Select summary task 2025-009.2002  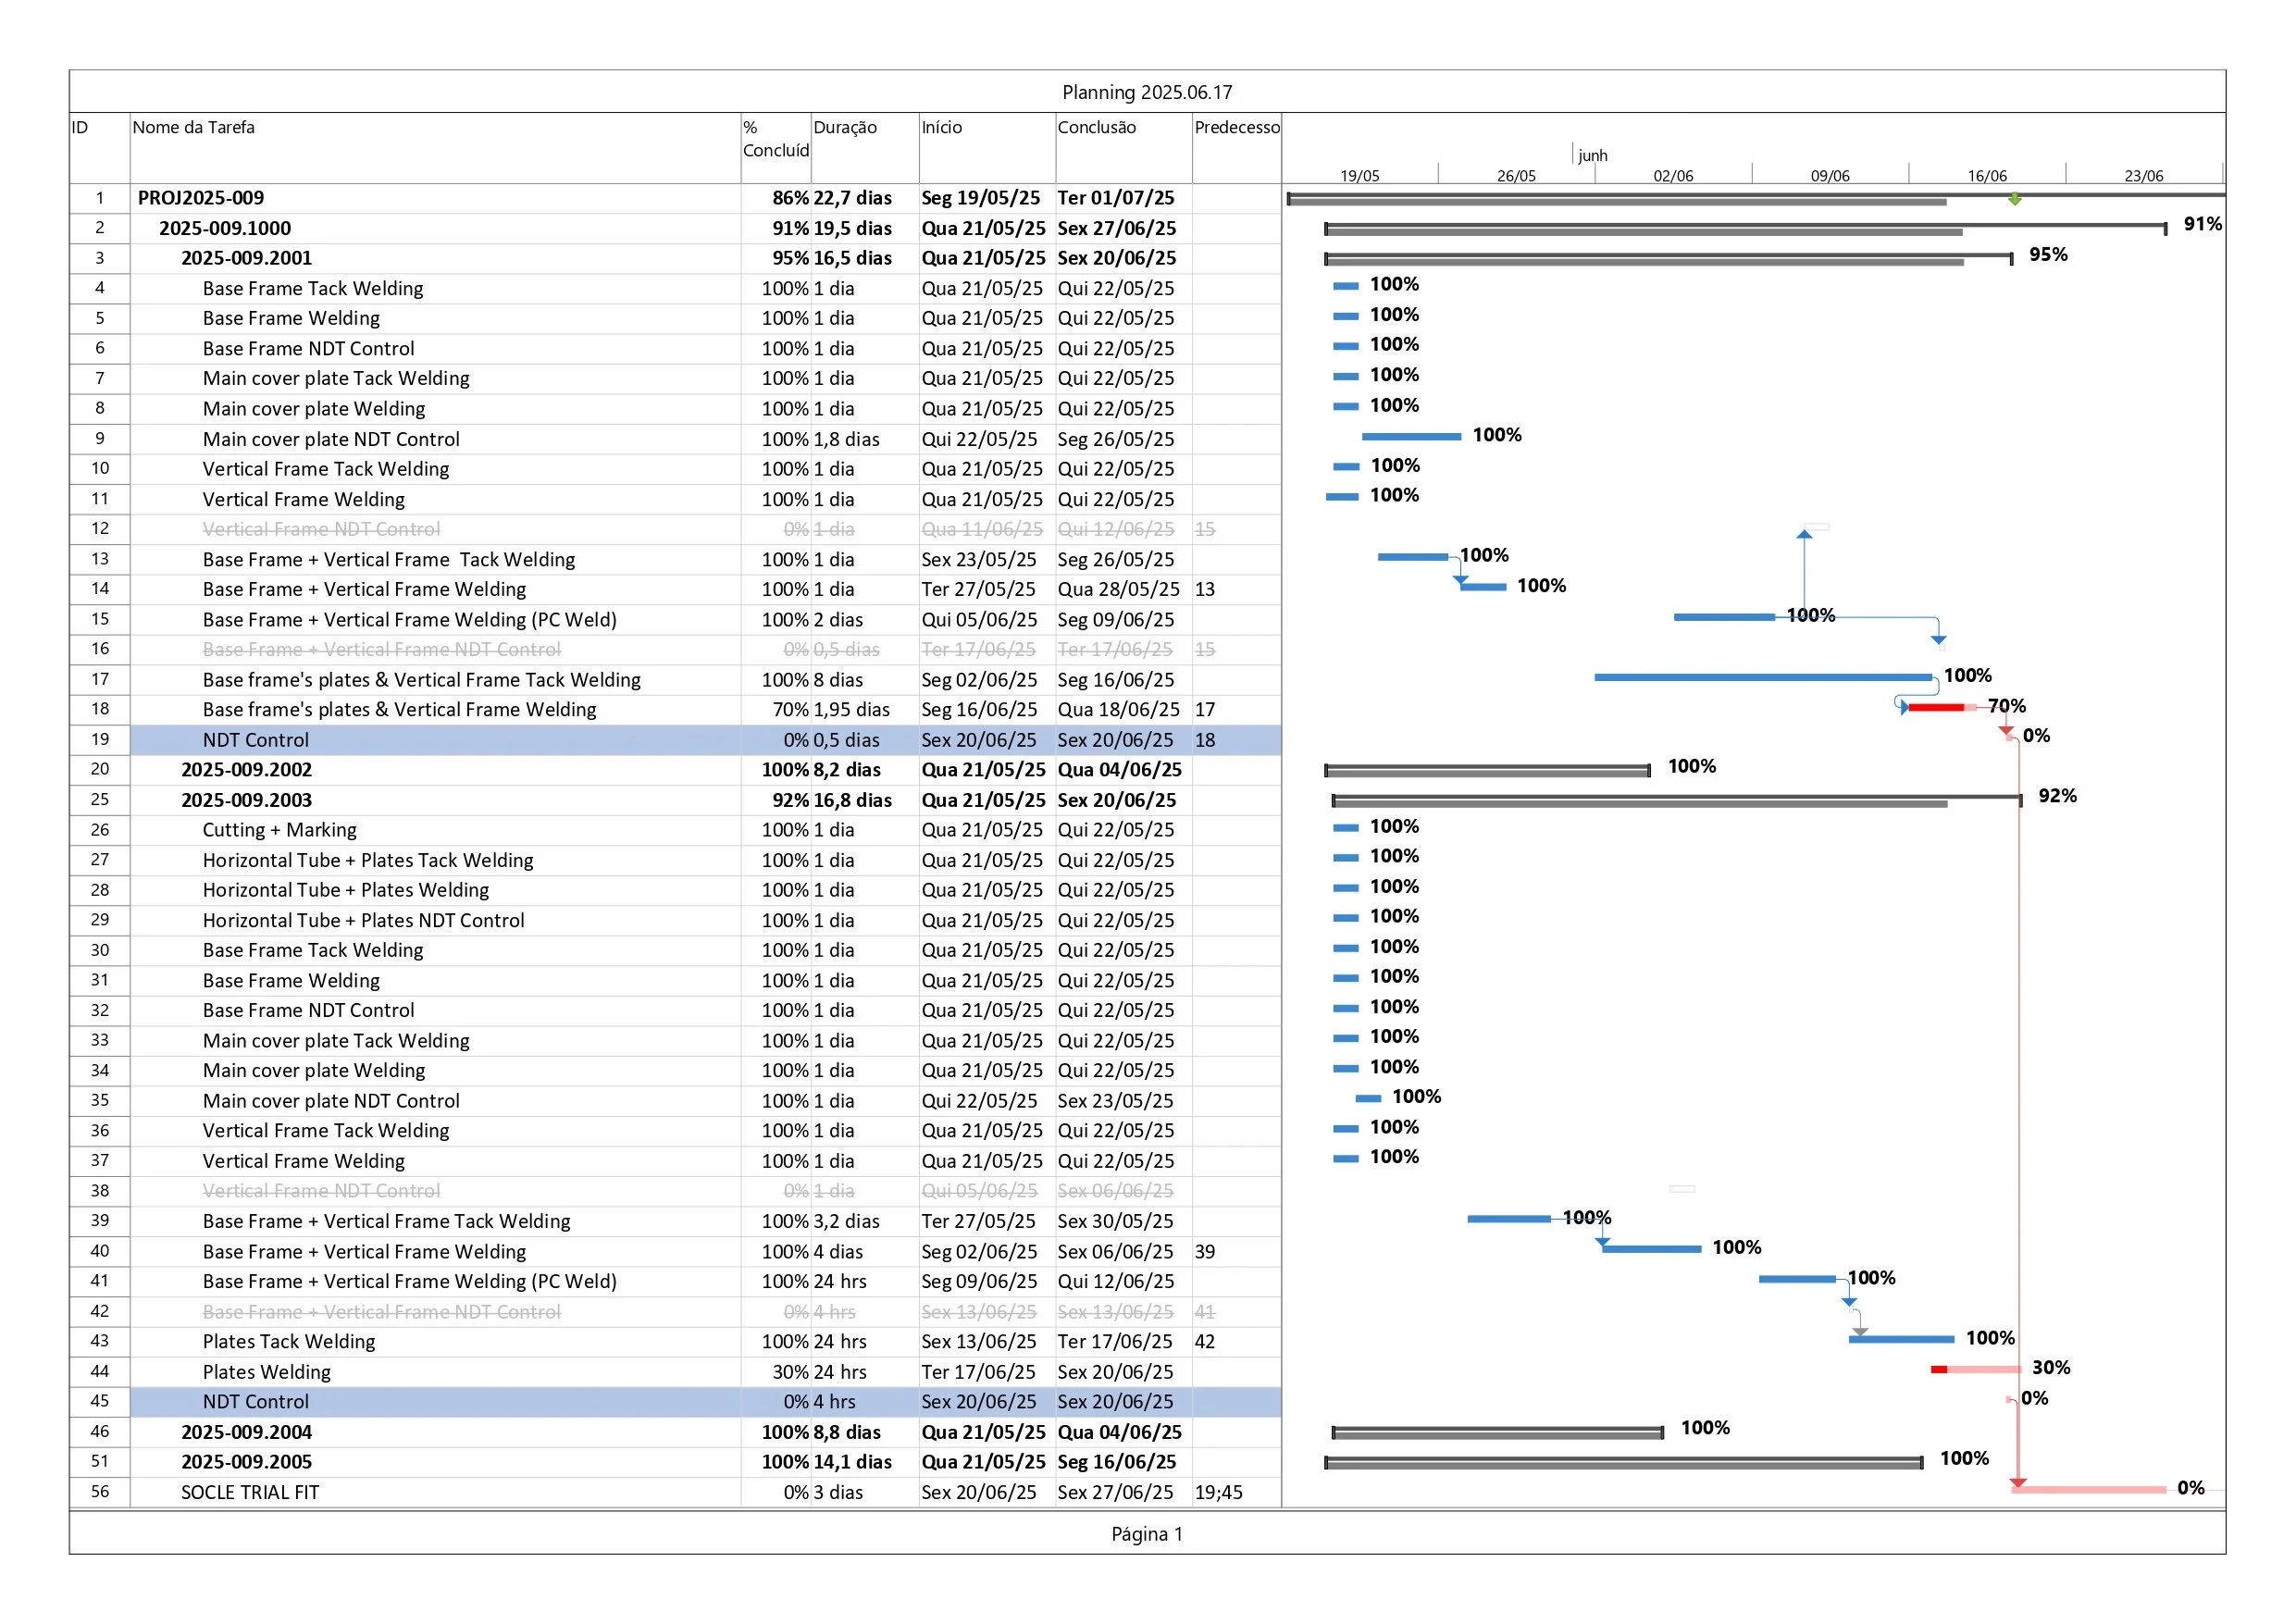pos(246,769)
